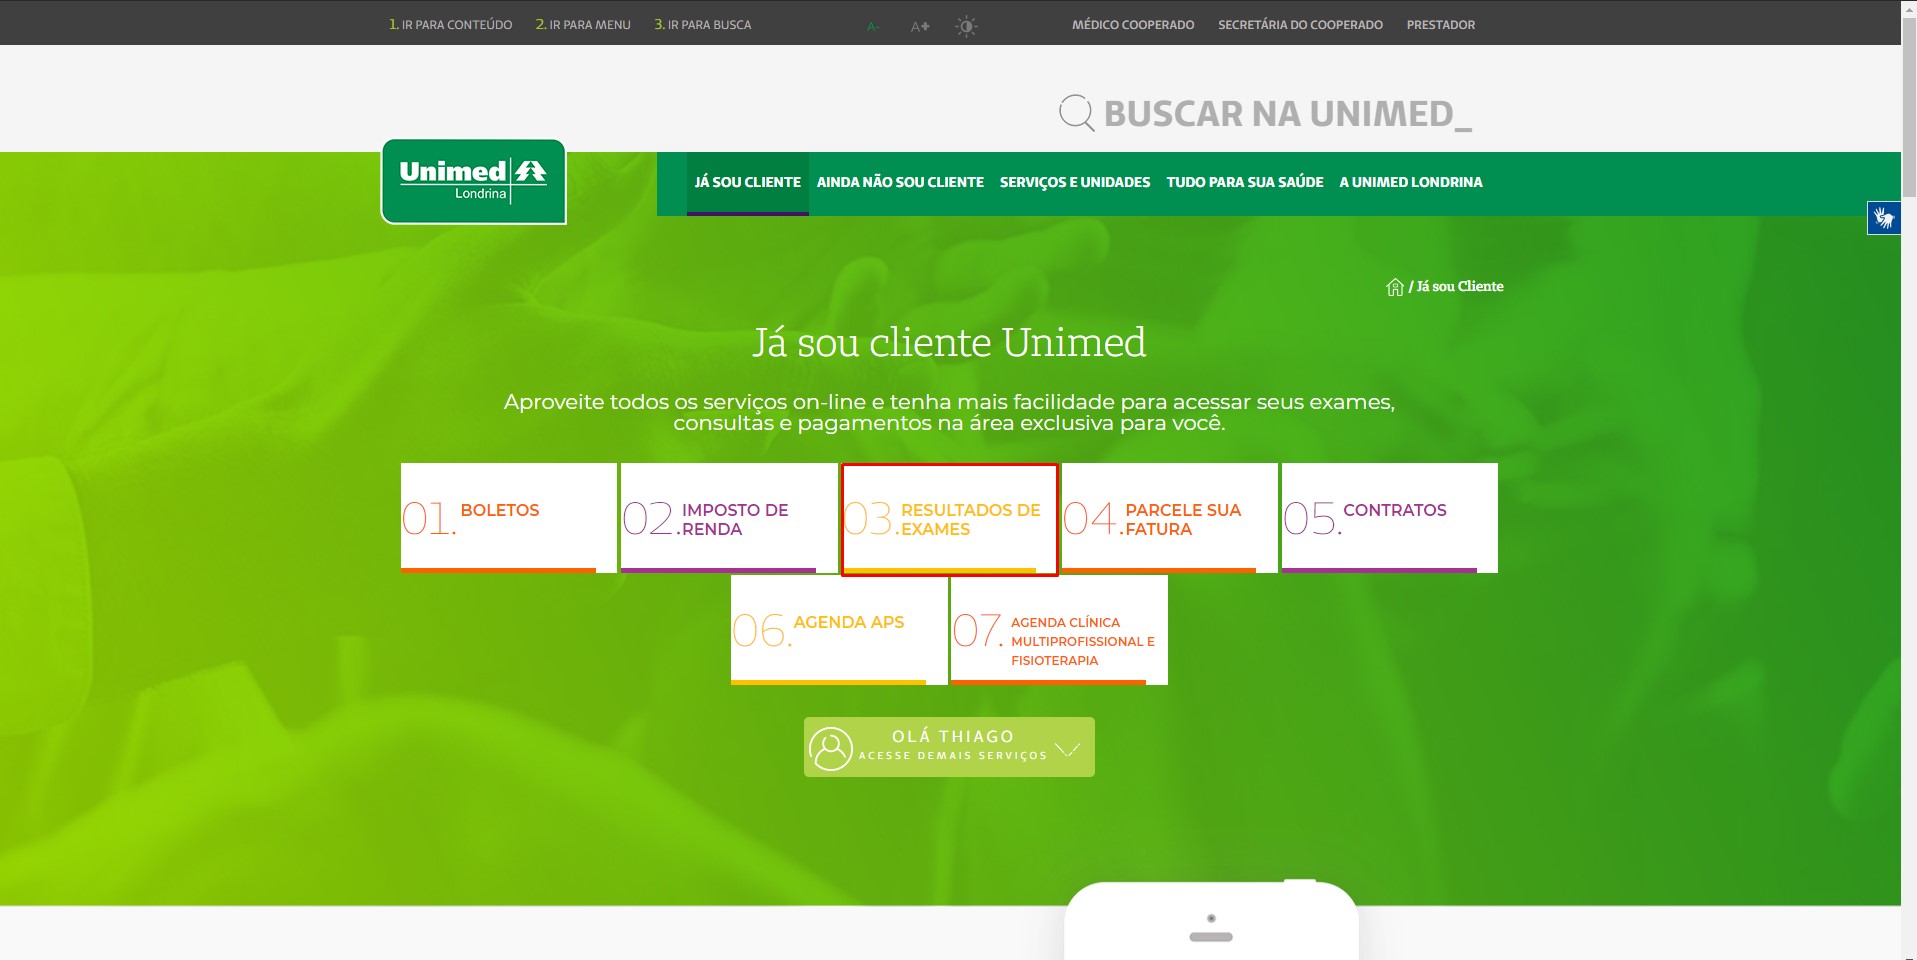The height and width of the screenshot is (960, 1917).
Task: Follow the Prestador link
Action: [x=1441, y=25]
